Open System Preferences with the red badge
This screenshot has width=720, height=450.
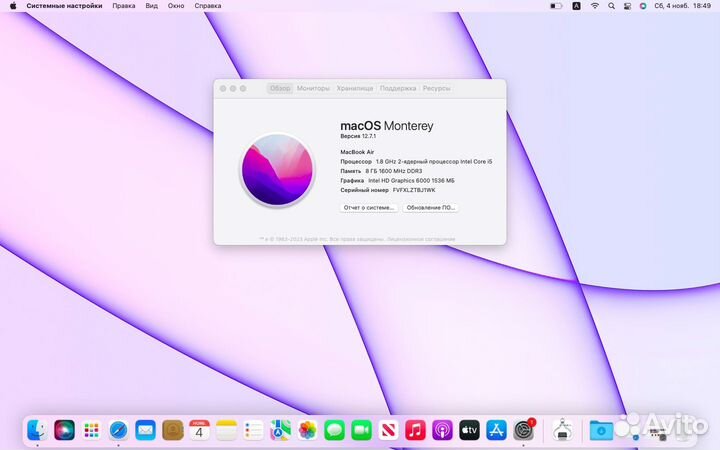pos(523,430)
